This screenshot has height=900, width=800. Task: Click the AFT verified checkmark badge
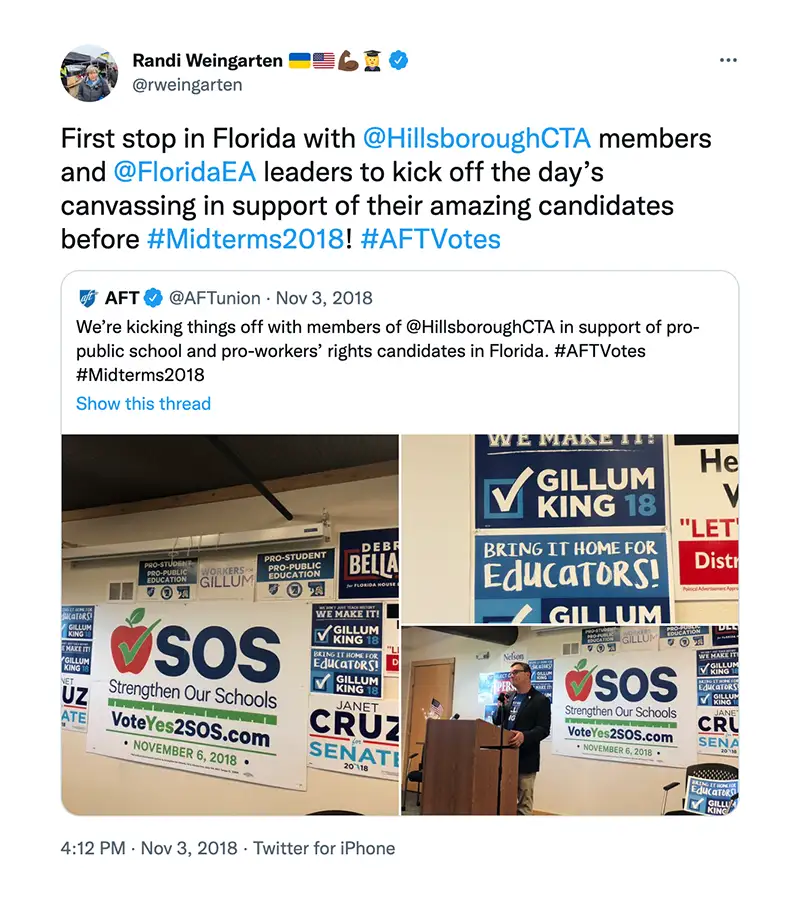(153, 298)
